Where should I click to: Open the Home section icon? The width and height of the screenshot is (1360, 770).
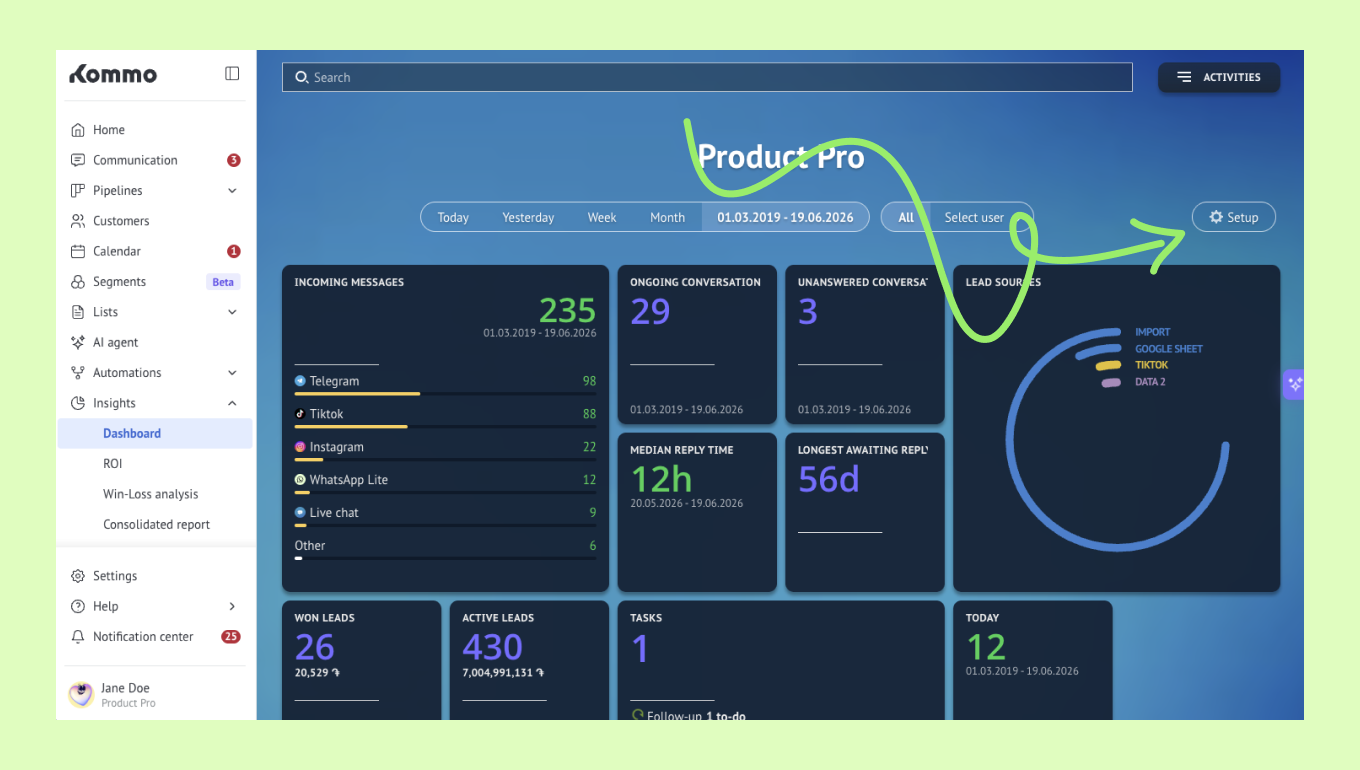[78, 130]
